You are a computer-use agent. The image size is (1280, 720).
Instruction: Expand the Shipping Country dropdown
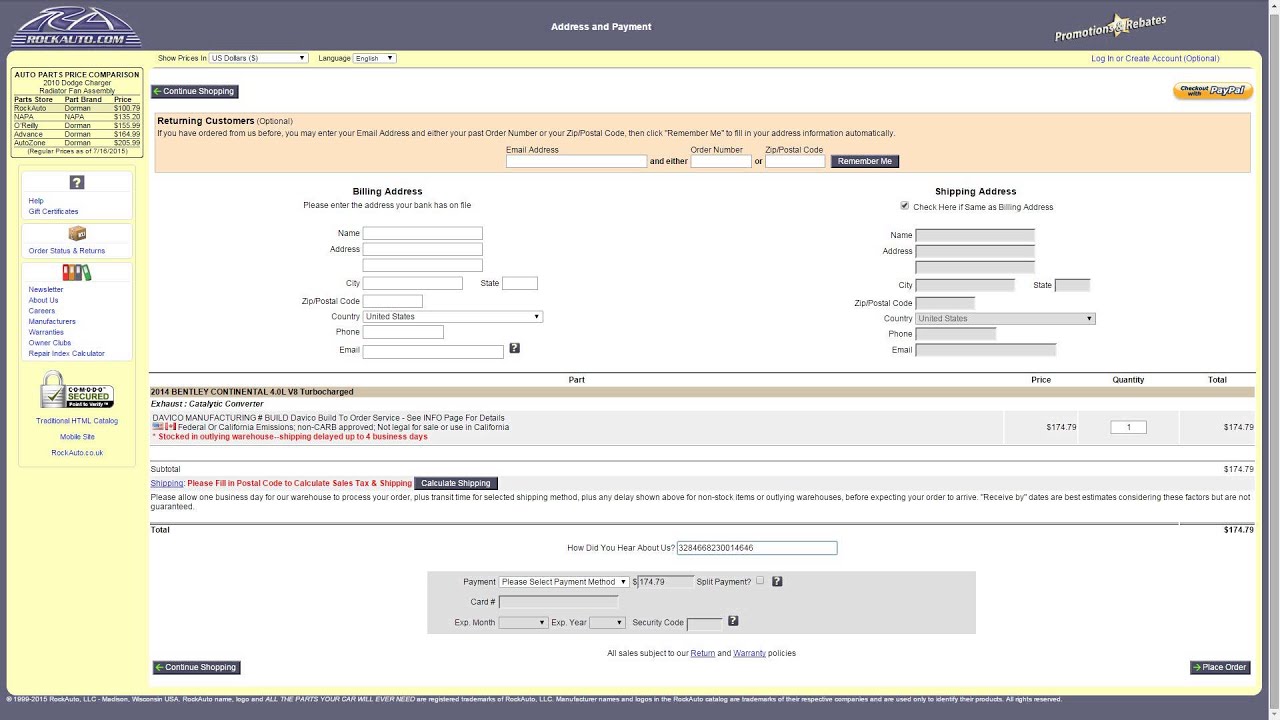[1005, 318]
